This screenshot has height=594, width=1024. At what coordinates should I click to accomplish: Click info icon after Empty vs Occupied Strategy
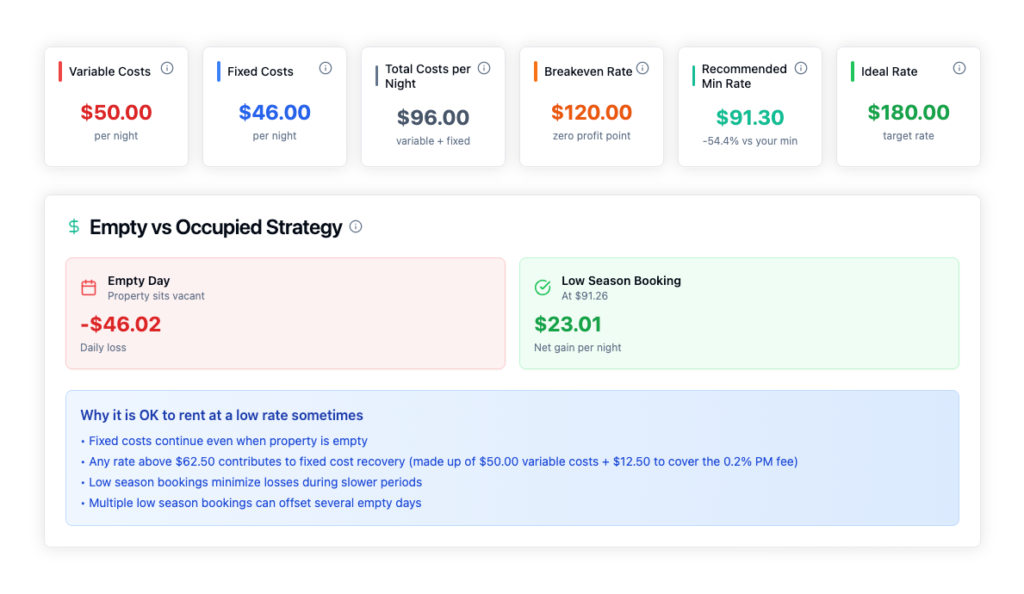pos(356,227)
